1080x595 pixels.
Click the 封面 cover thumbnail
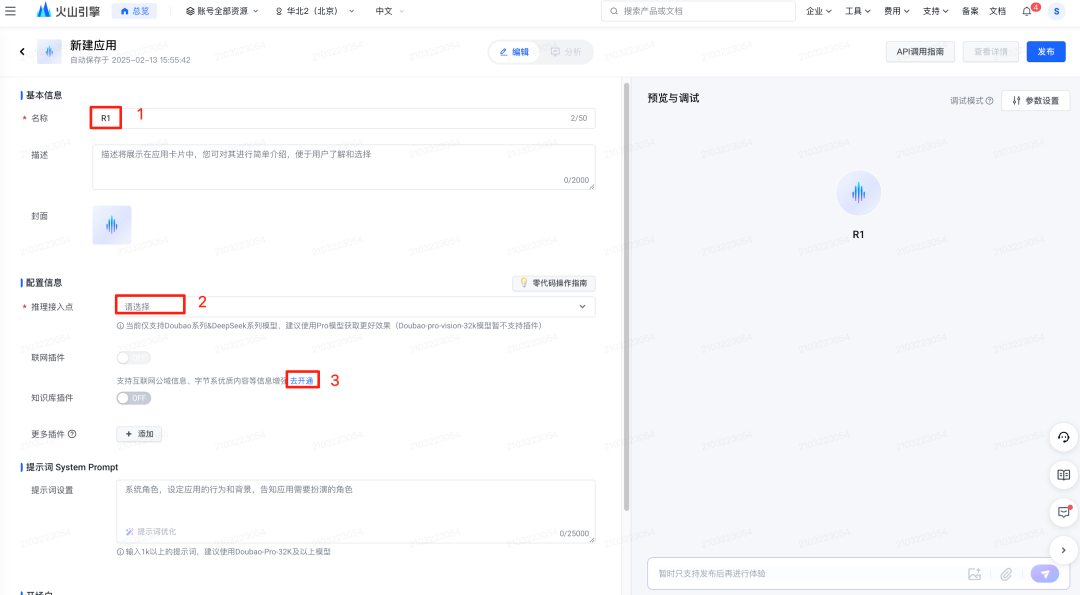coord(112,225)
